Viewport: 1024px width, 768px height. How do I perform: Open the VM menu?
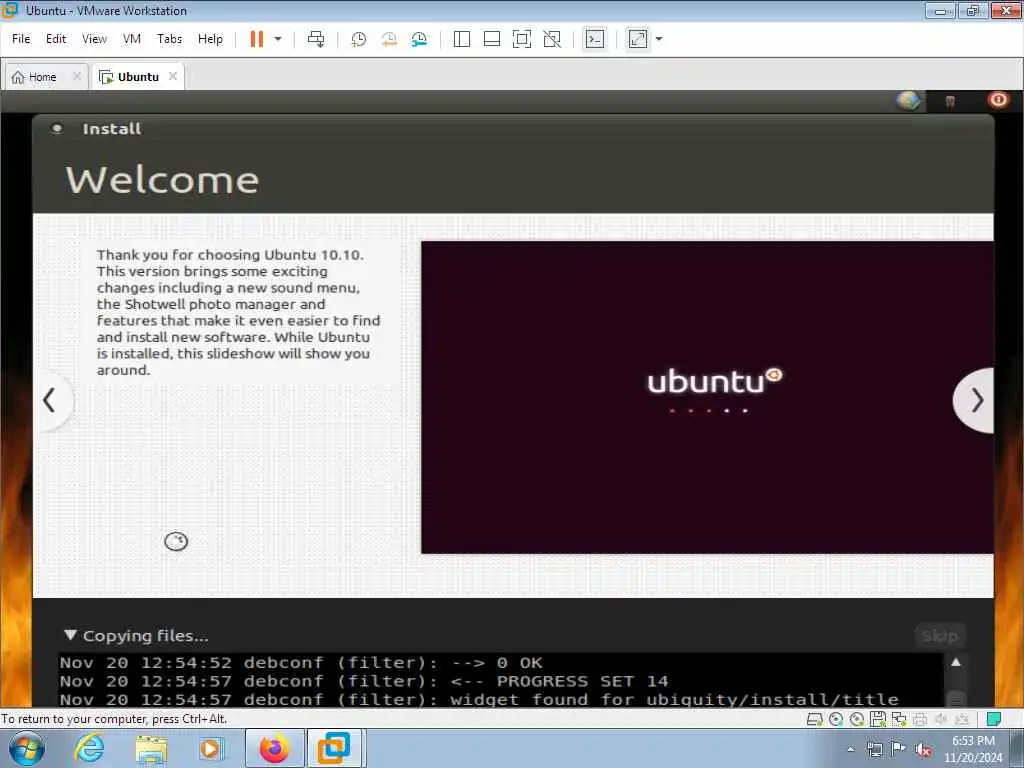(x=132, y=39)
